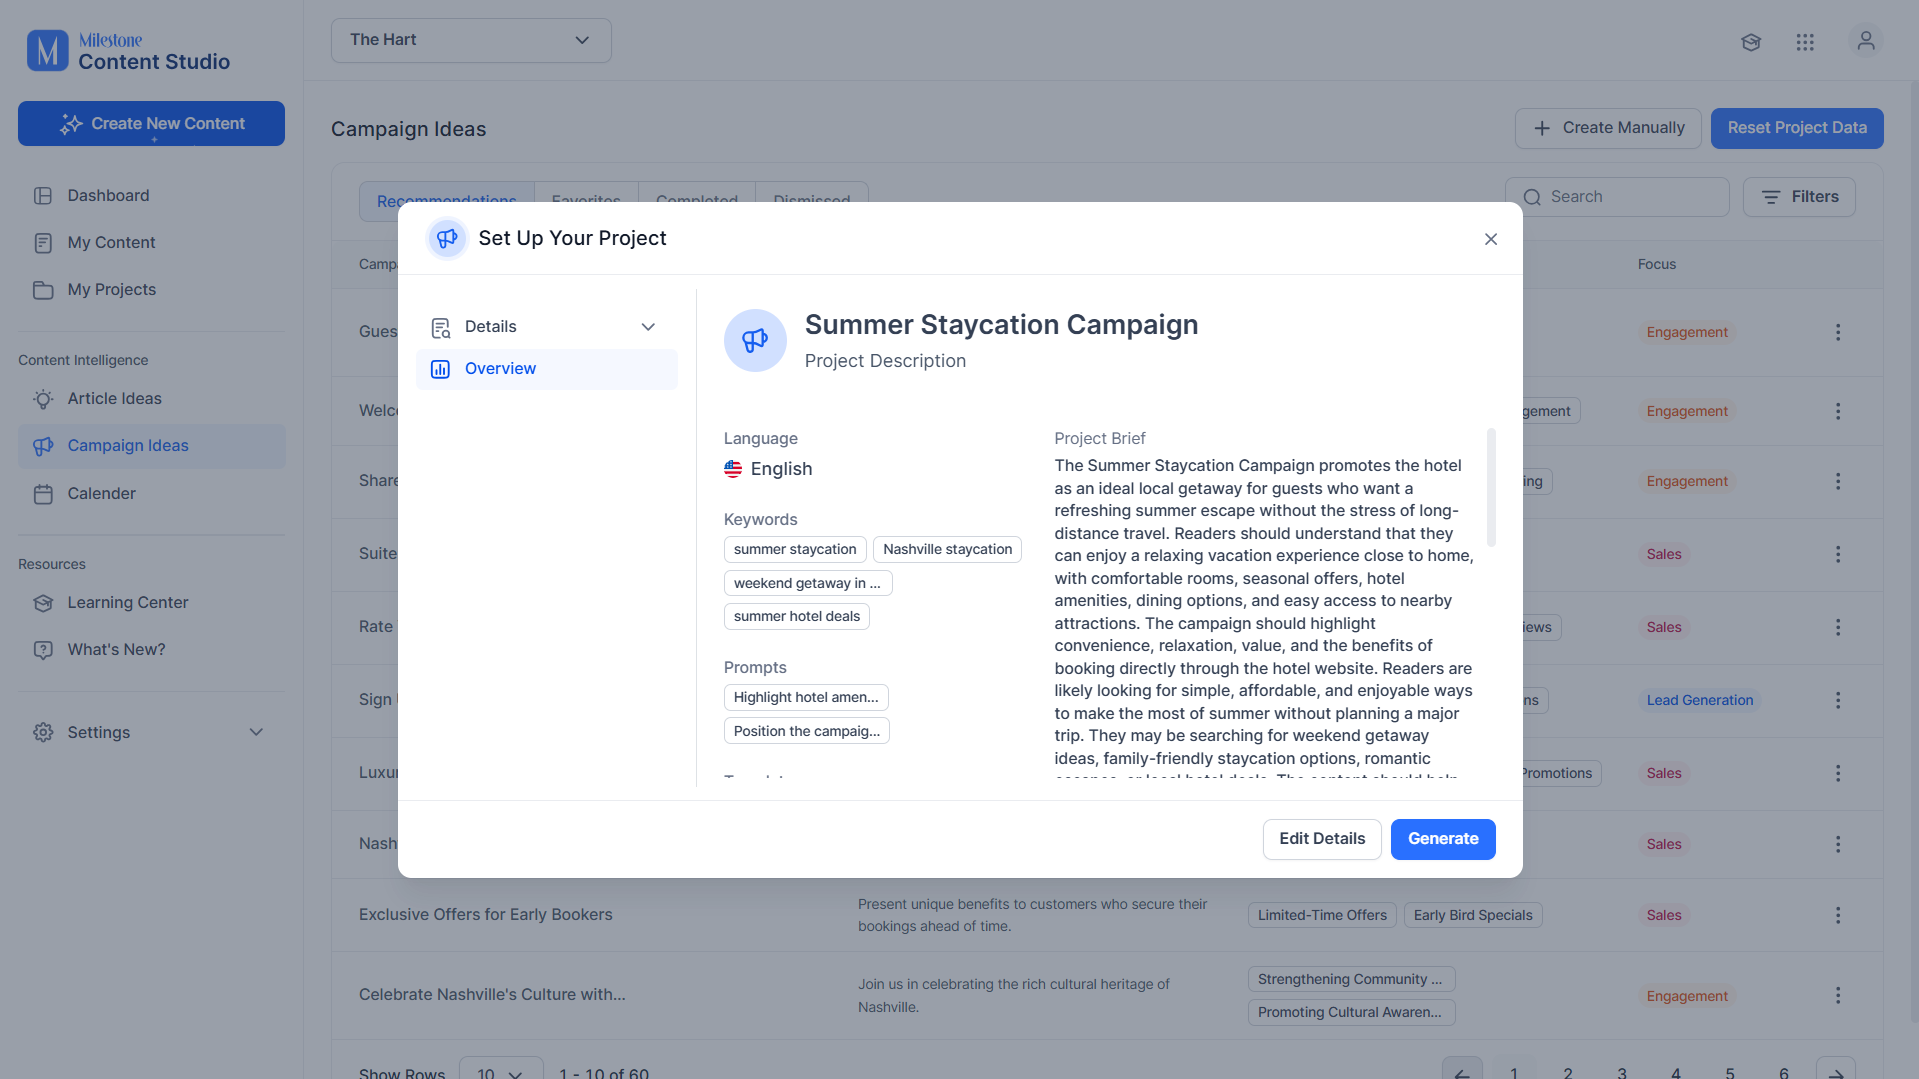Click the Project Brief scrollbar
Screen dimensions: 1919x1079
point(1491,488)
